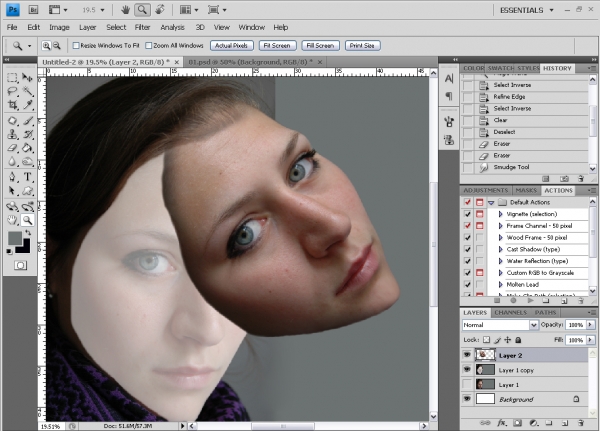Select the Clone Stamp tool
This screenshot has height=431, width=600.
pos(12,134)
